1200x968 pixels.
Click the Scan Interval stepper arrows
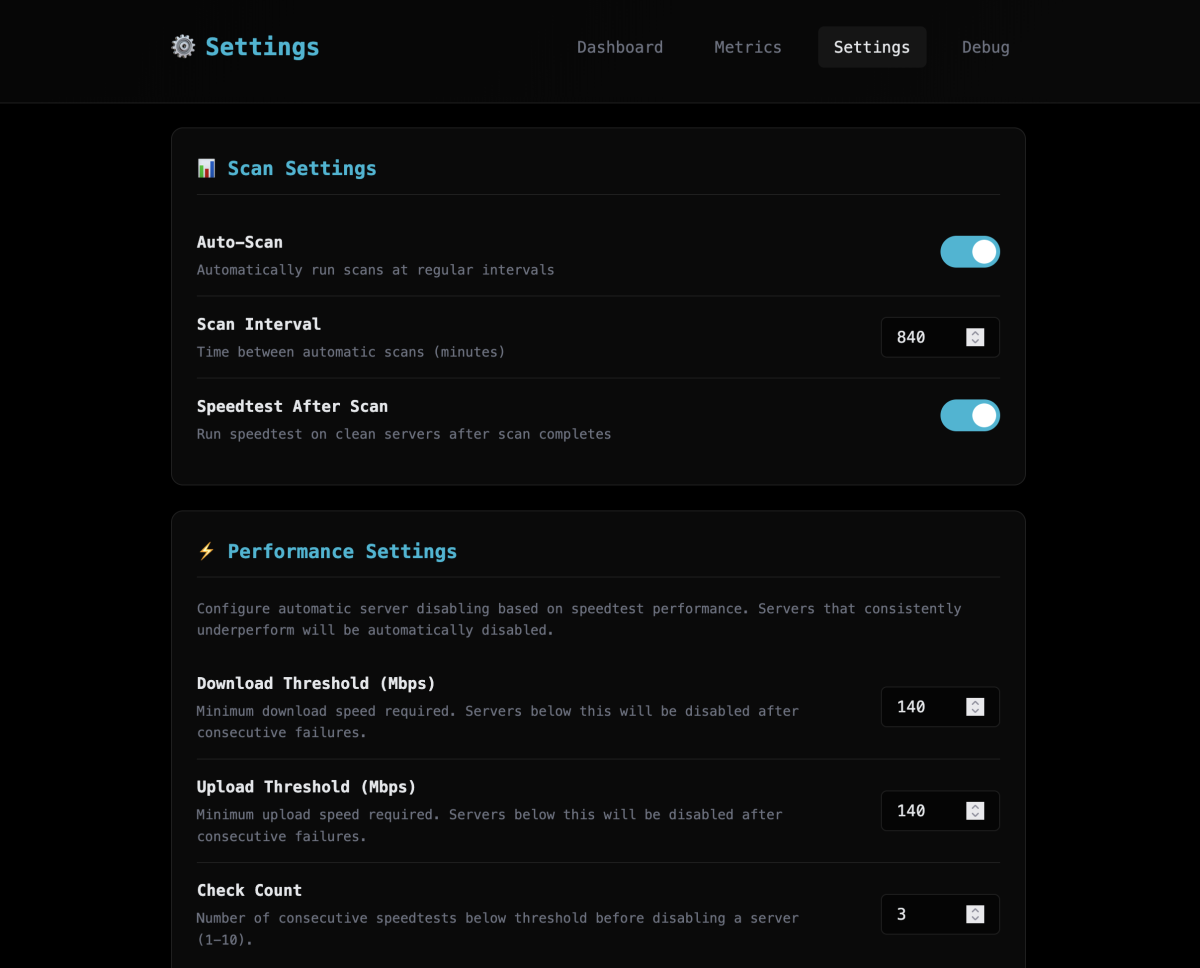975,338
